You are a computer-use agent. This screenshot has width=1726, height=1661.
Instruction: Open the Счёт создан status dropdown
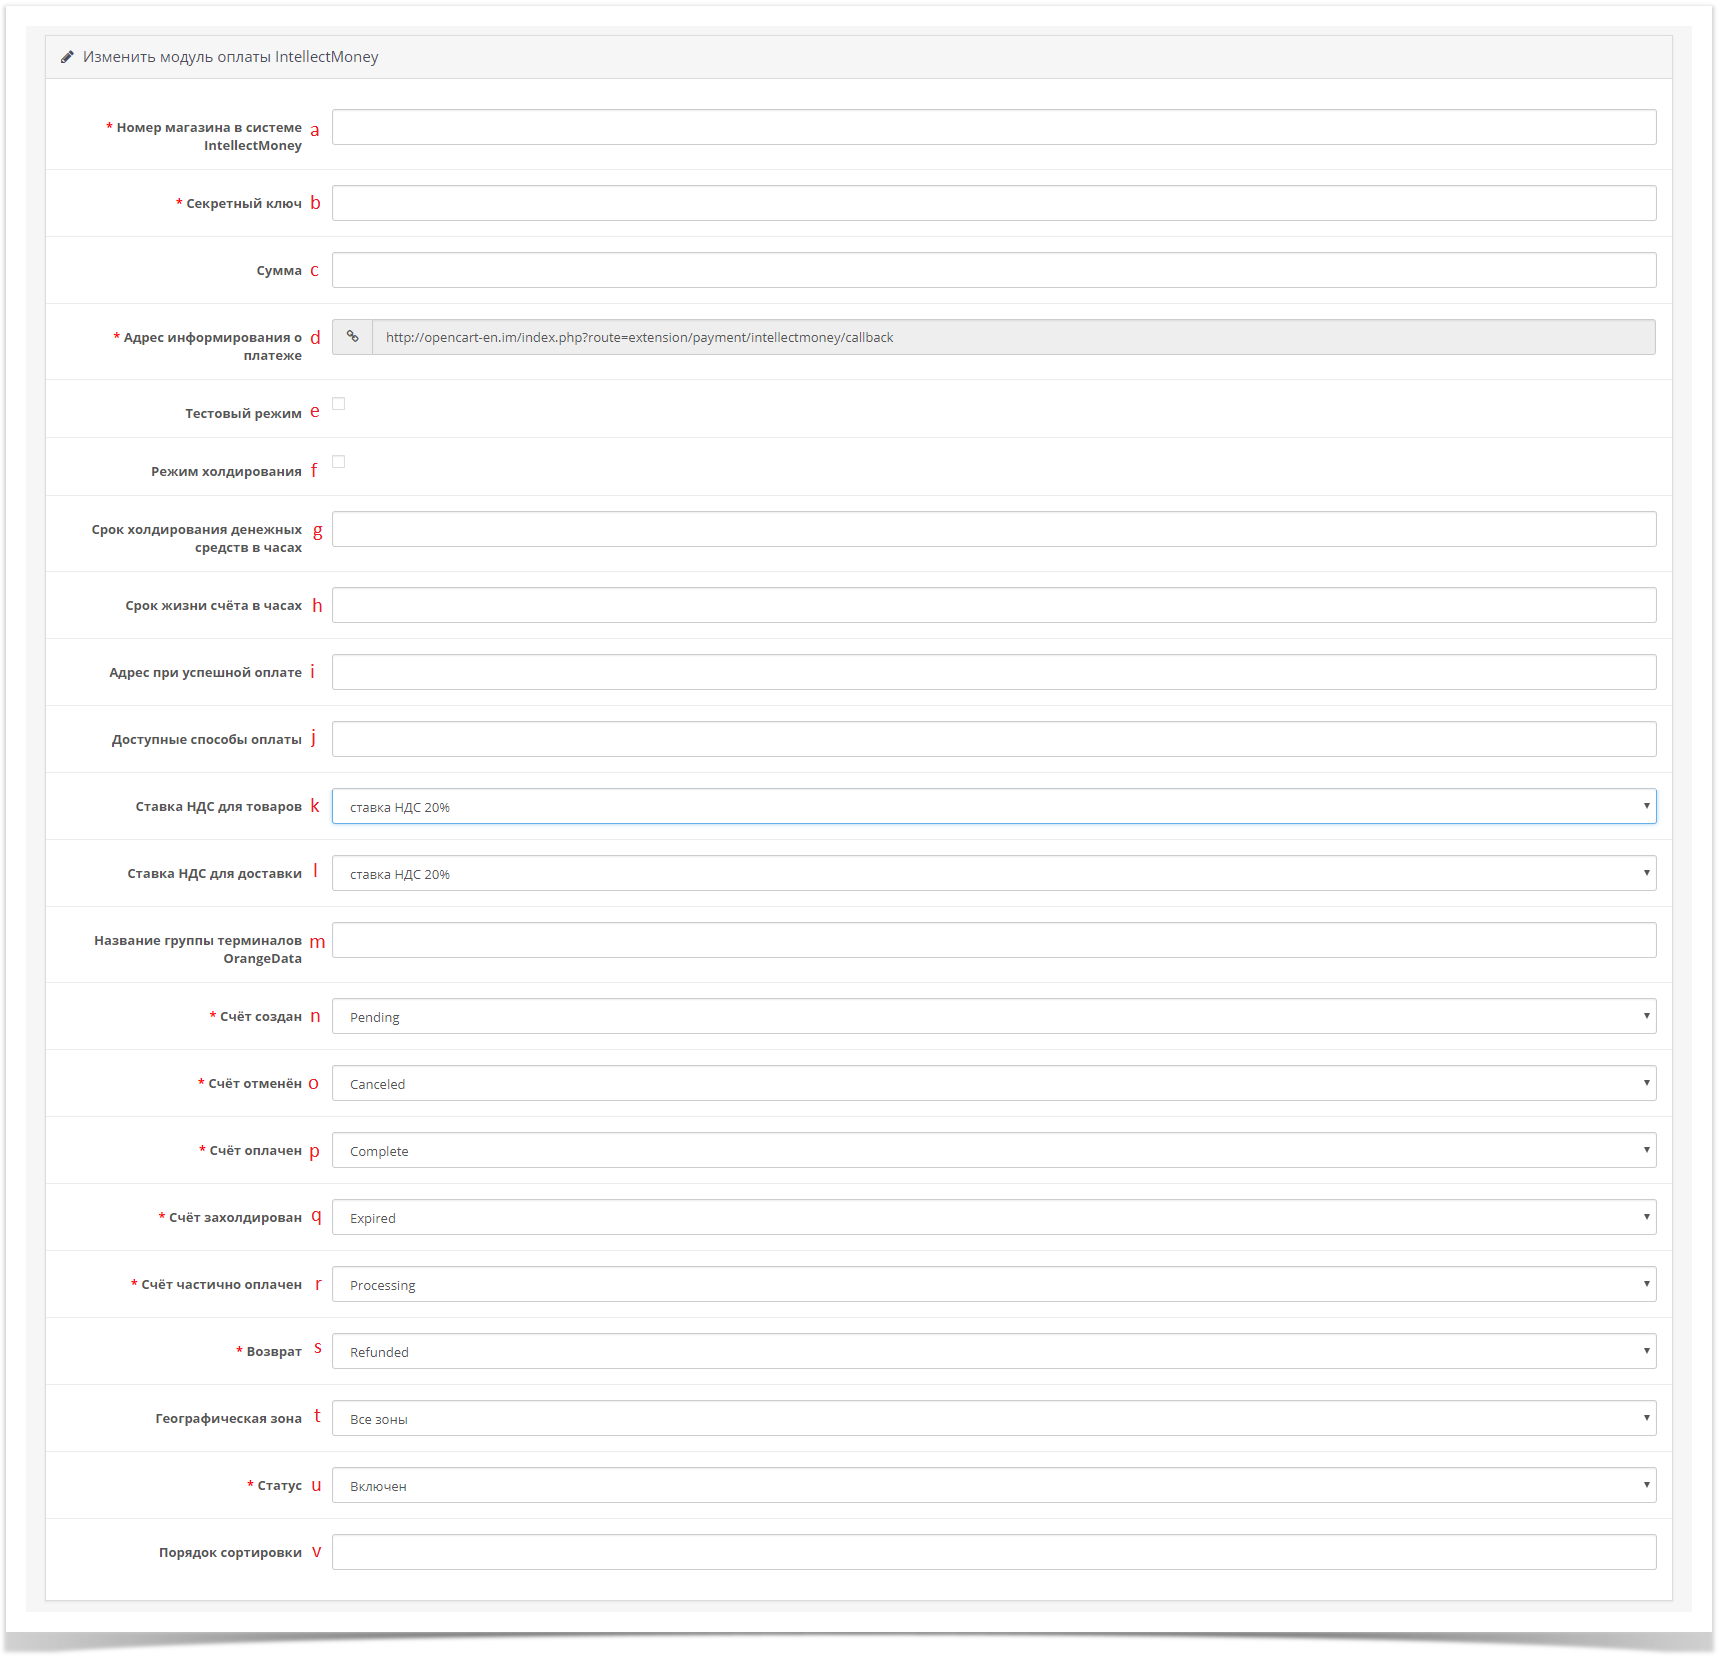click(993, 1017)
